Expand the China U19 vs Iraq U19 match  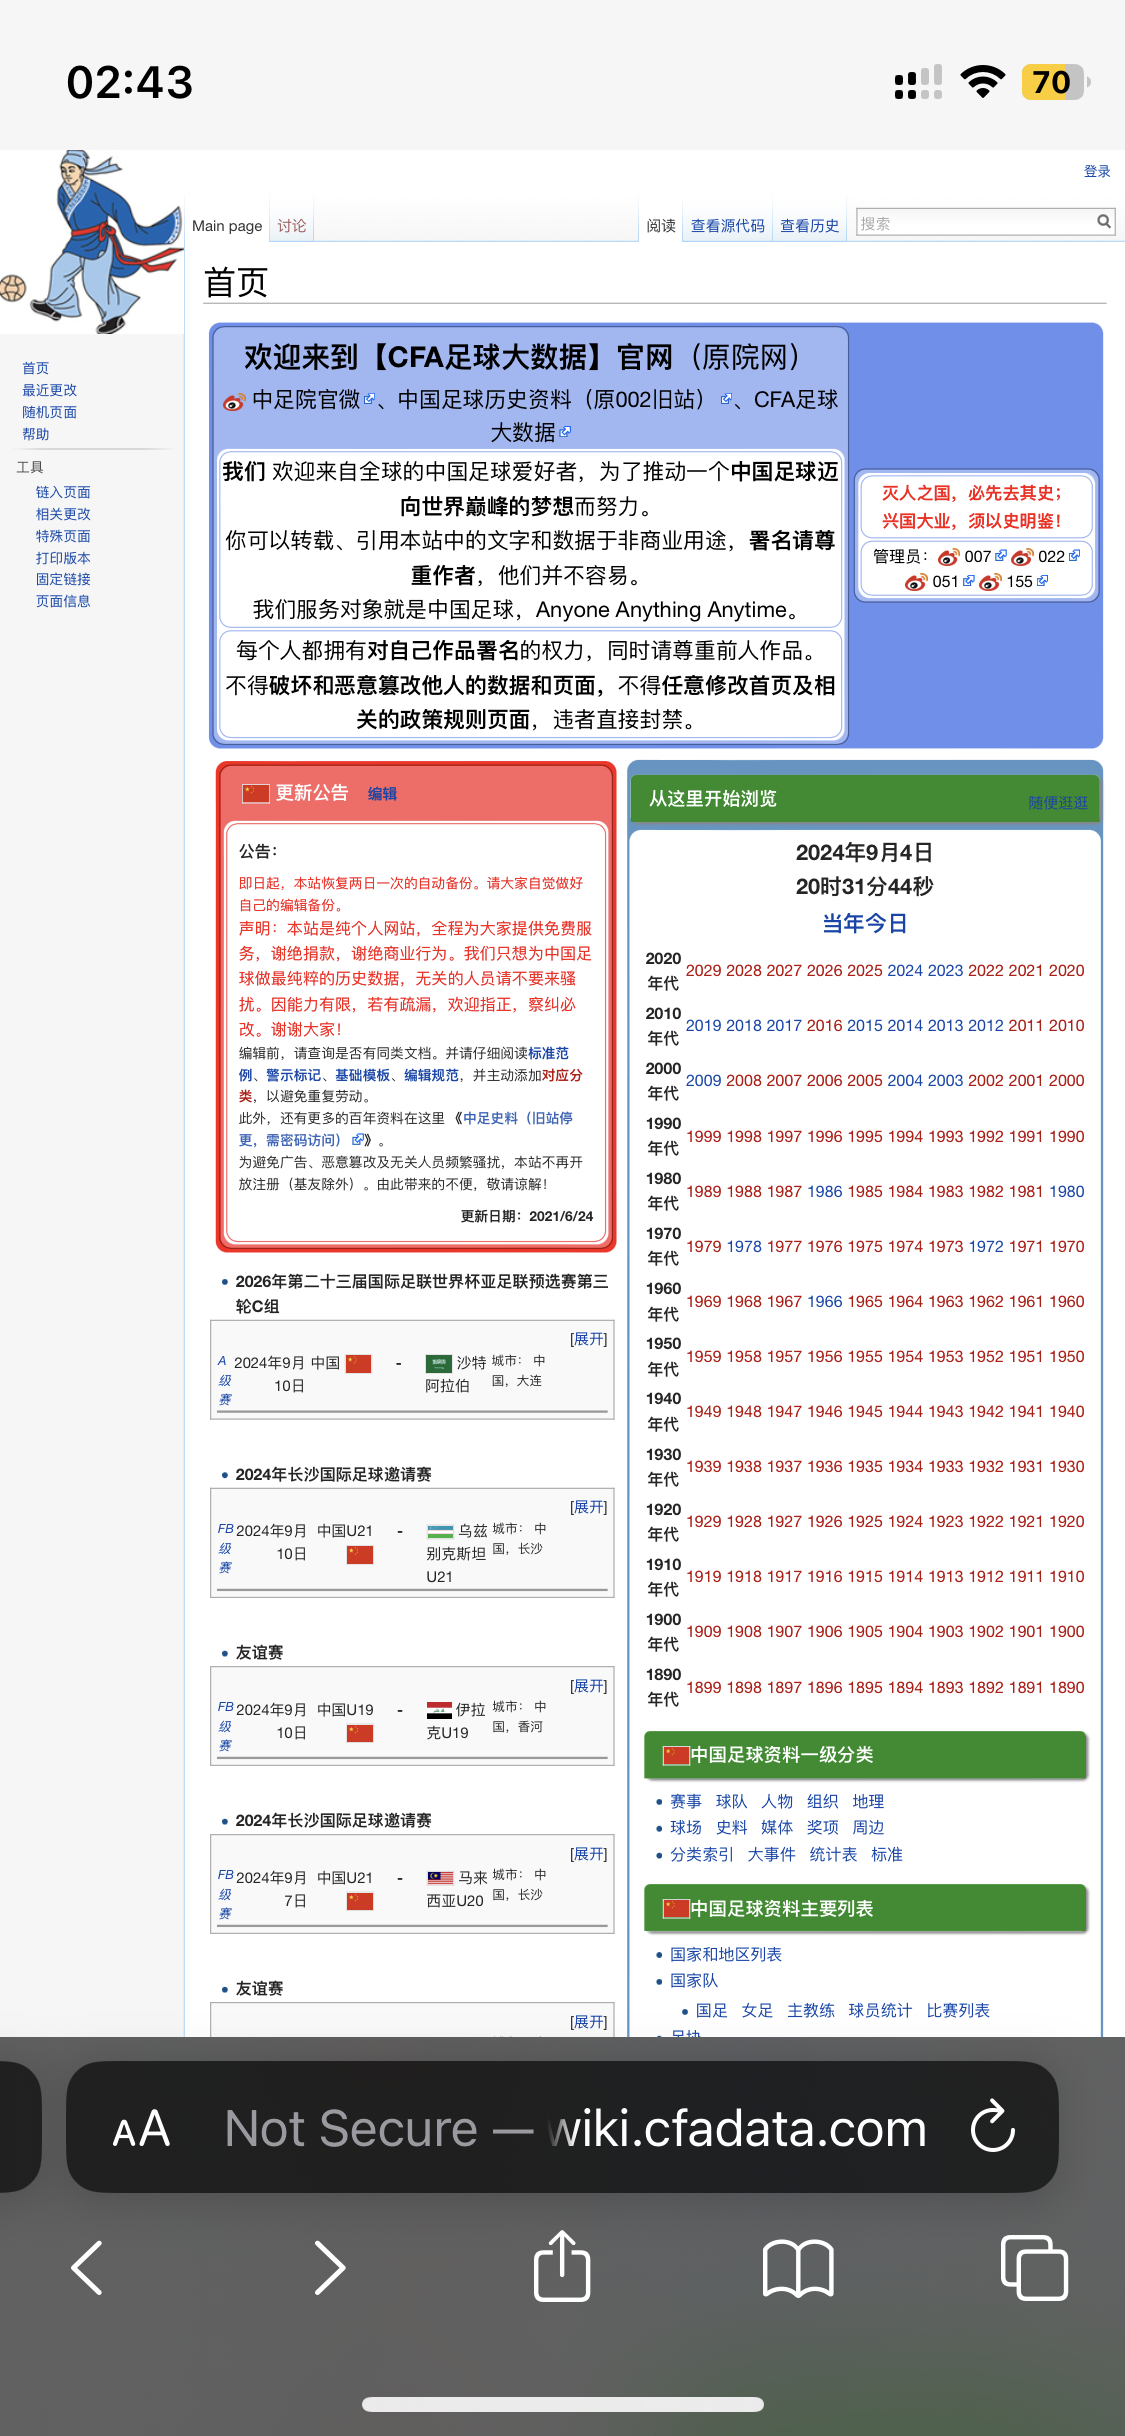pos(588,1686)
